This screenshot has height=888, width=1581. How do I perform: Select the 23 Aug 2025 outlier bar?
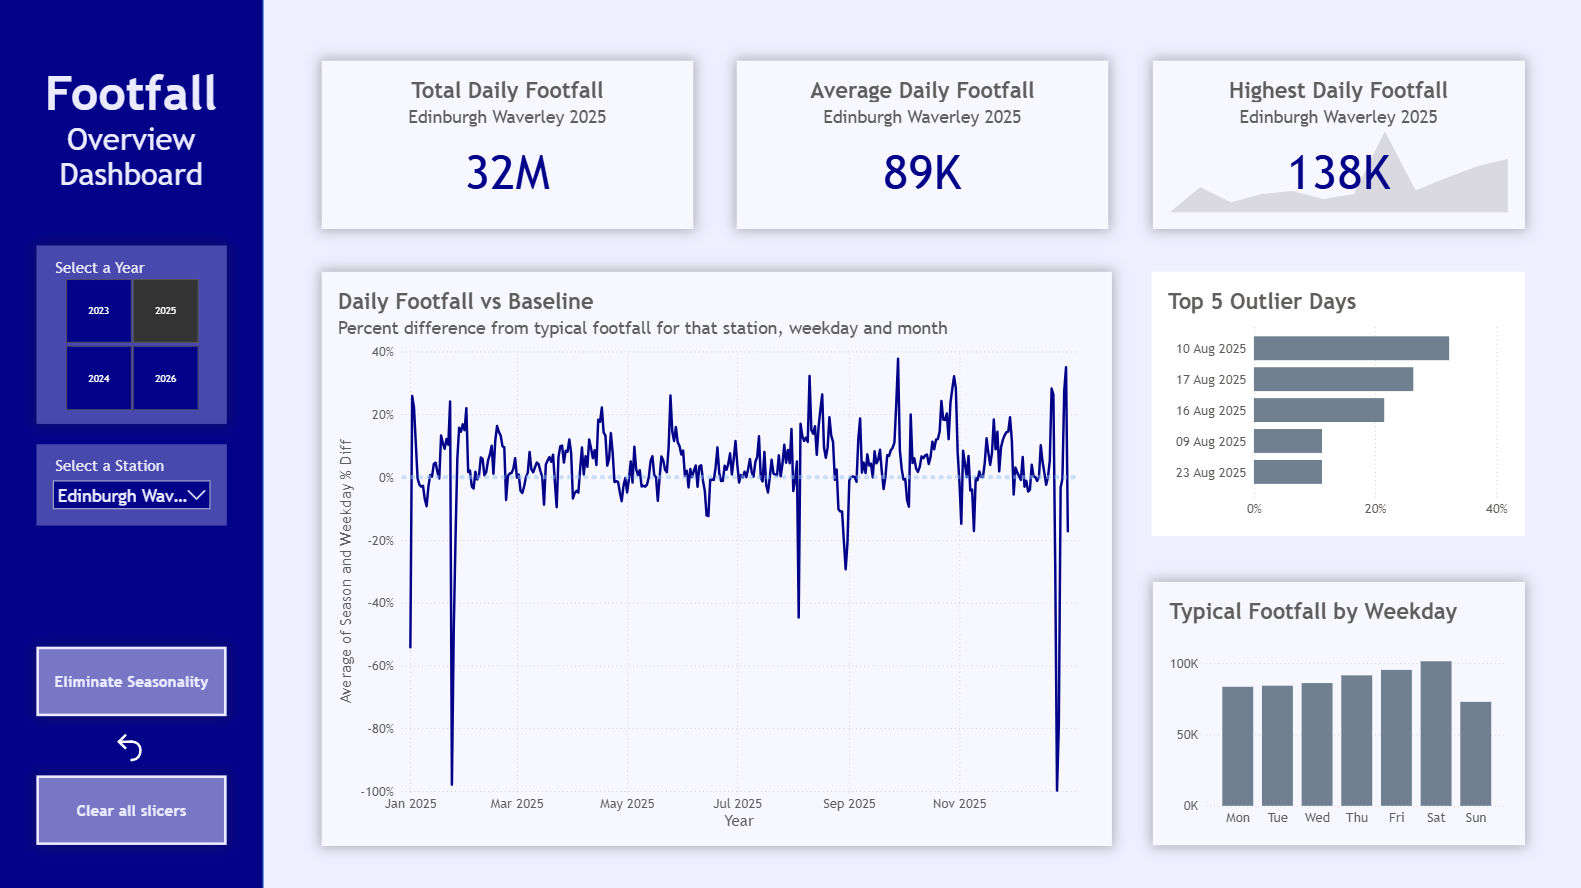point(1287,472)
